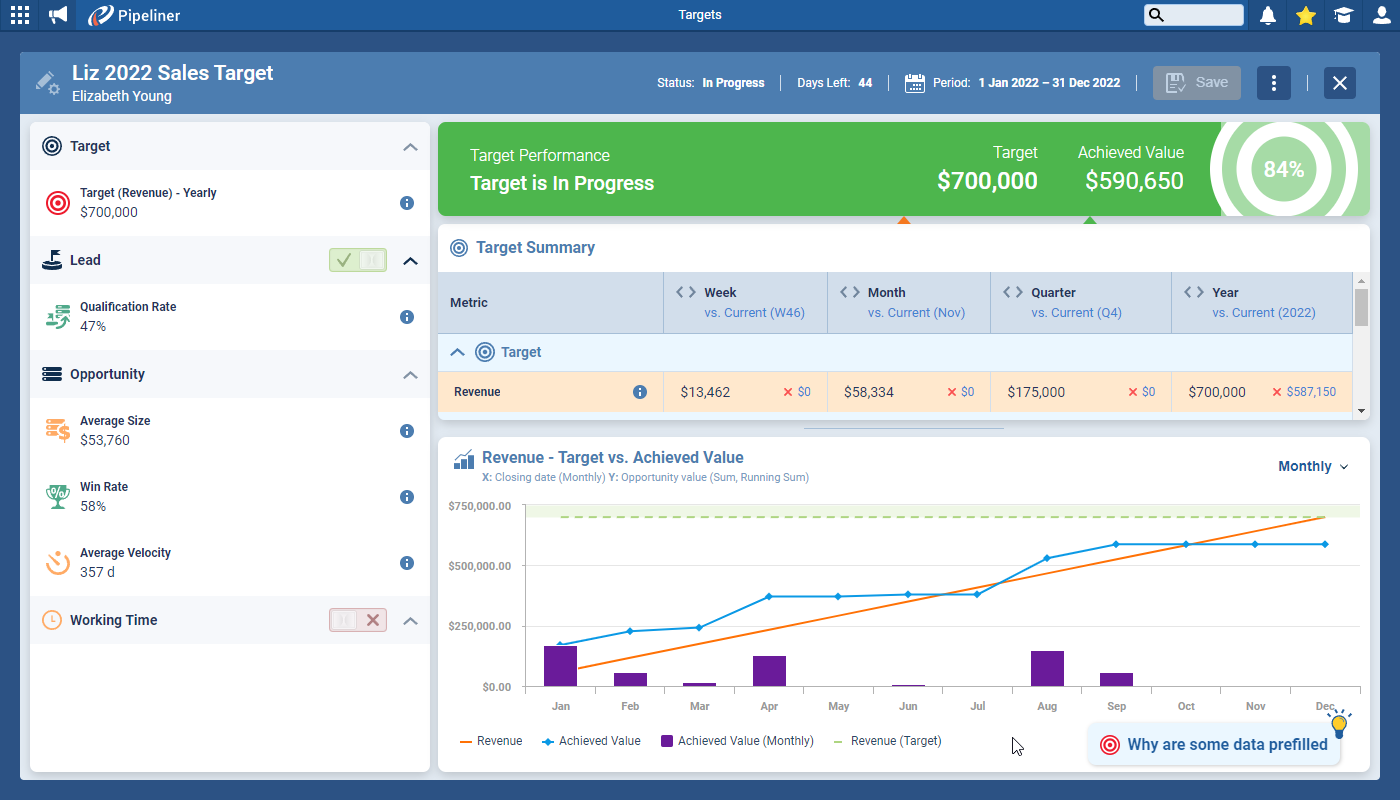Select Targets in the top navigation
The image size is (1400, 800).
click(x=699, y=15)
